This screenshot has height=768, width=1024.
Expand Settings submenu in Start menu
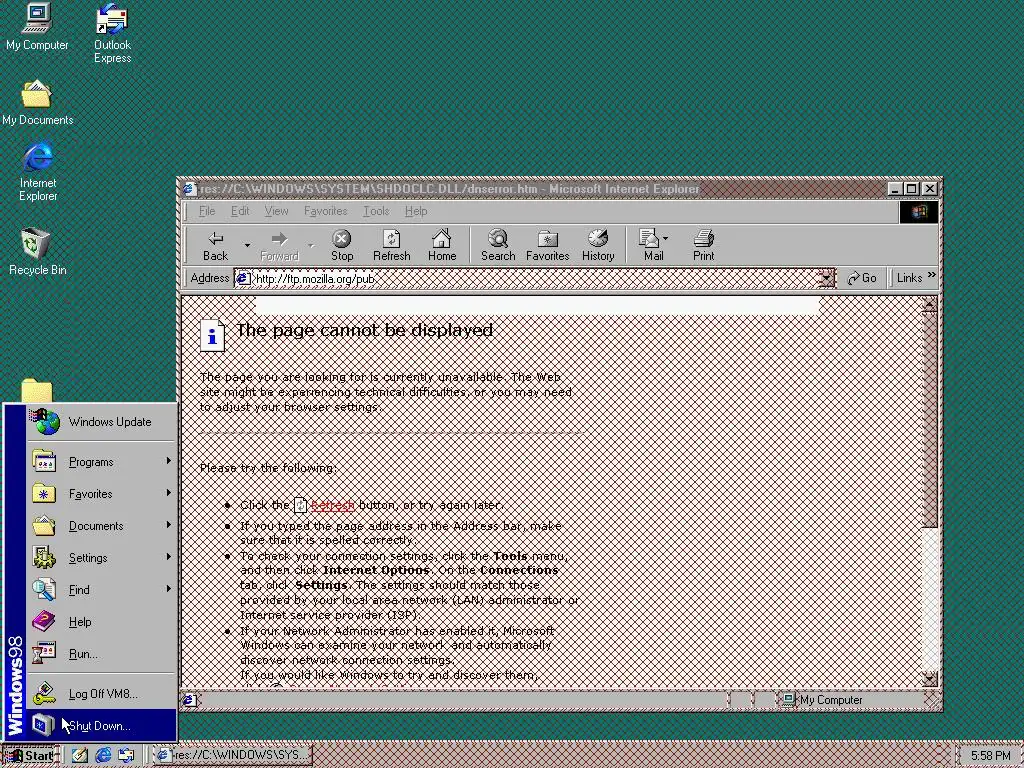click(x=102, y=558)
